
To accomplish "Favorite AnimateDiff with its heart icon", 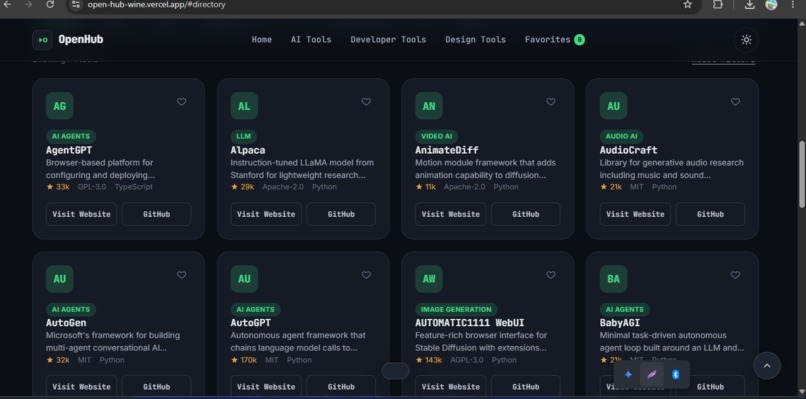I will pyautogui.click(x=551, y=102).
